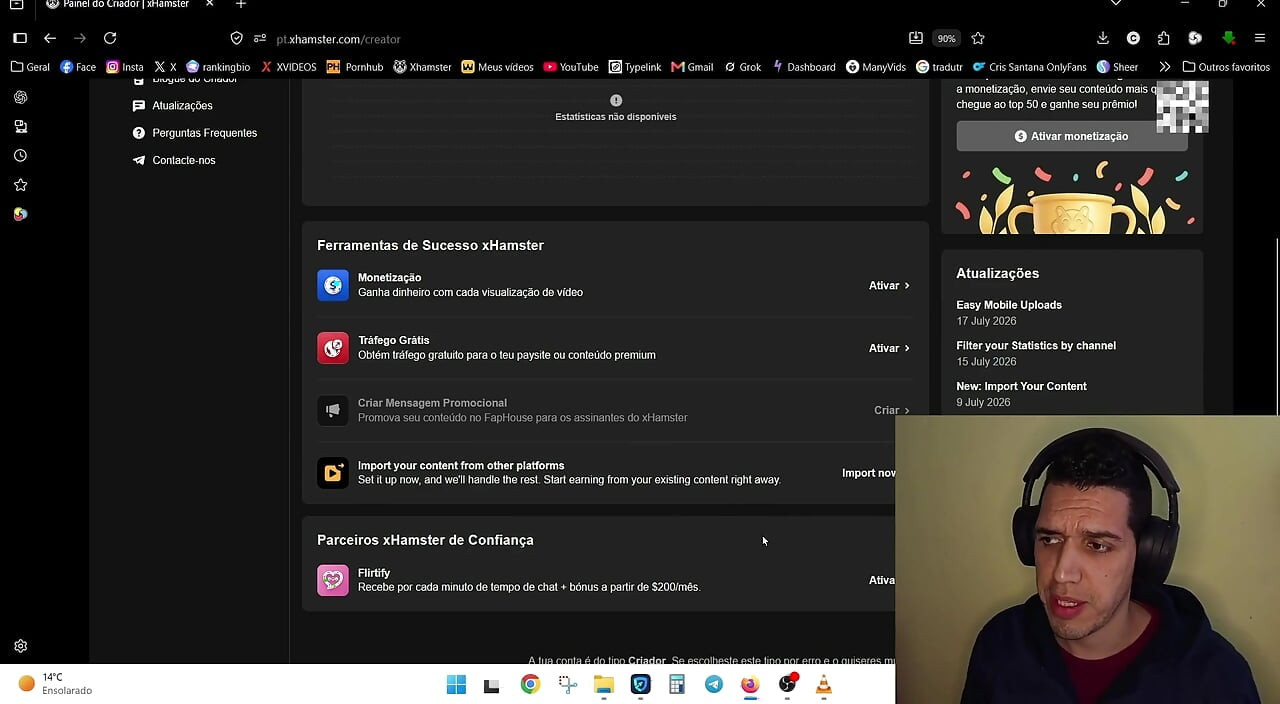Open the Outros favoritos folder
The image size is (1280, 704).
coord(1226,67)
